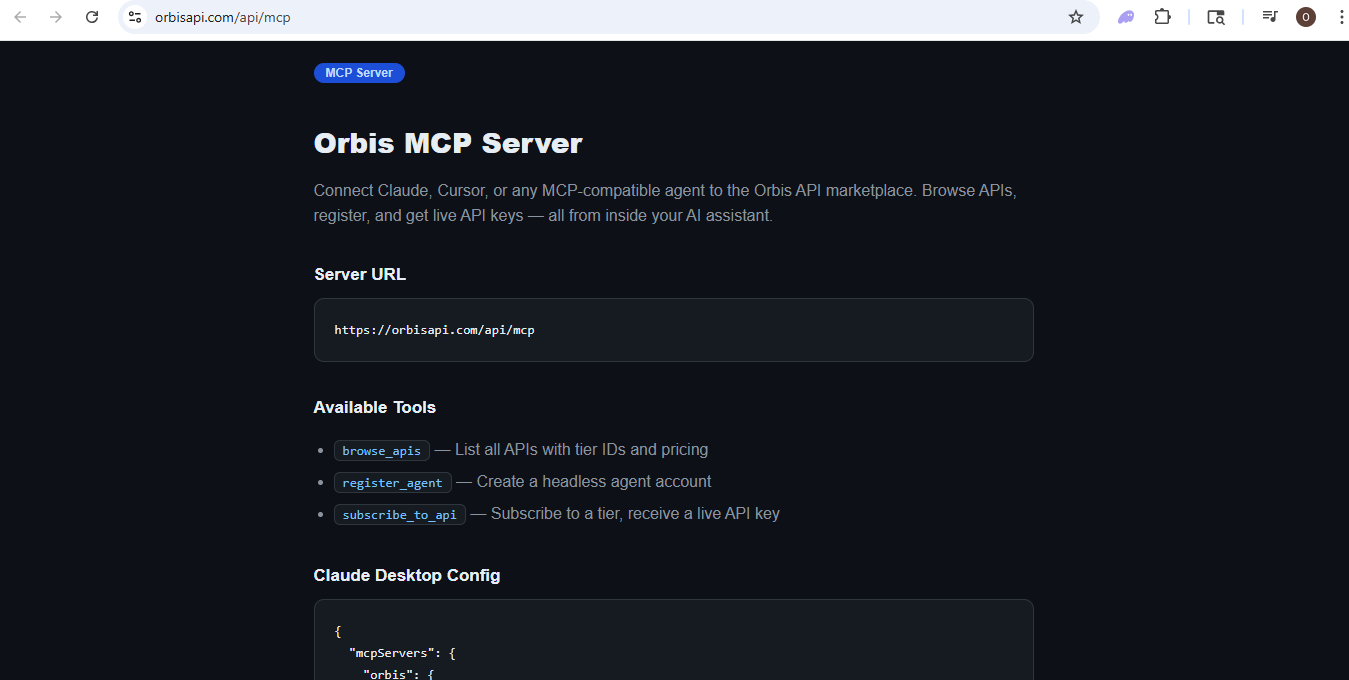Open the three-dot browser menu
This screenshot has width=1349, height=680.
pos(1341,16)
